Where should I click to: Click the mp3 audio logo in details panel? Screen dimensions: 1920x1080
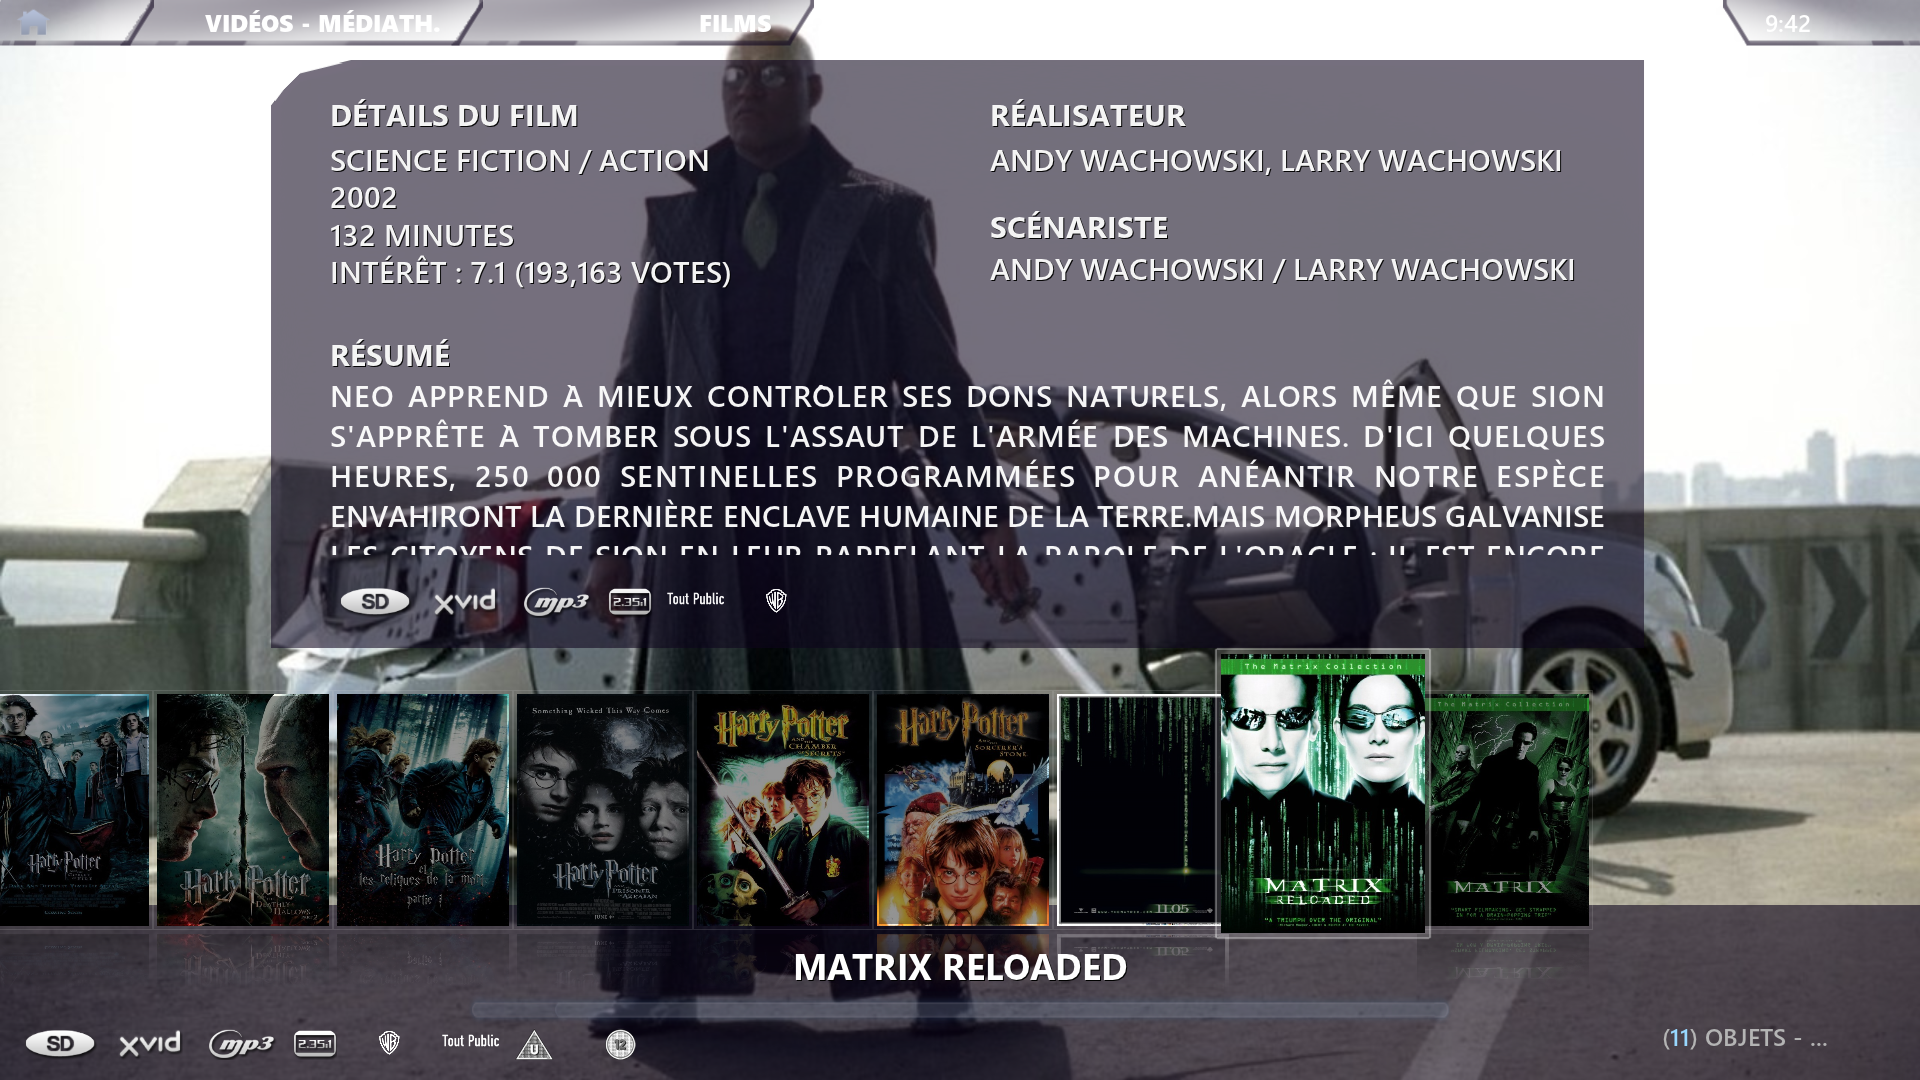click(556, 602)
